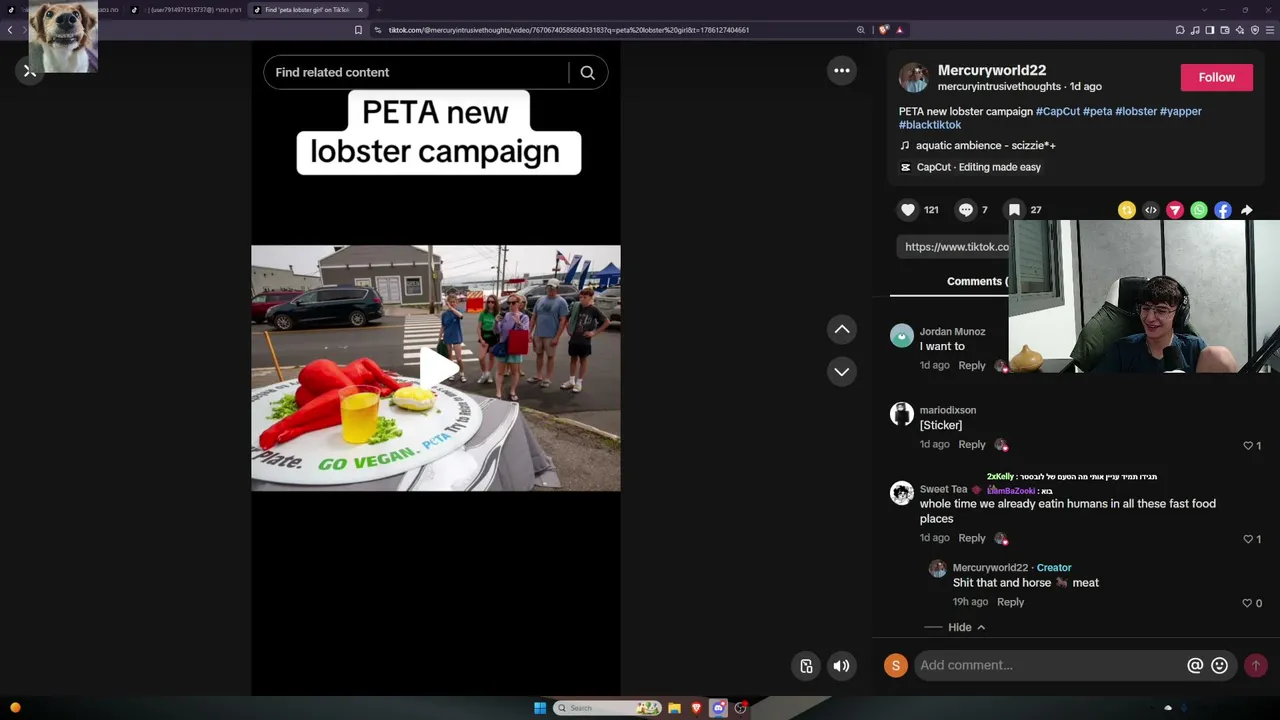Bookmark the video to favorites
Image resolution: width=1280 pixels, height=720 pixels.
(1014, 210)
